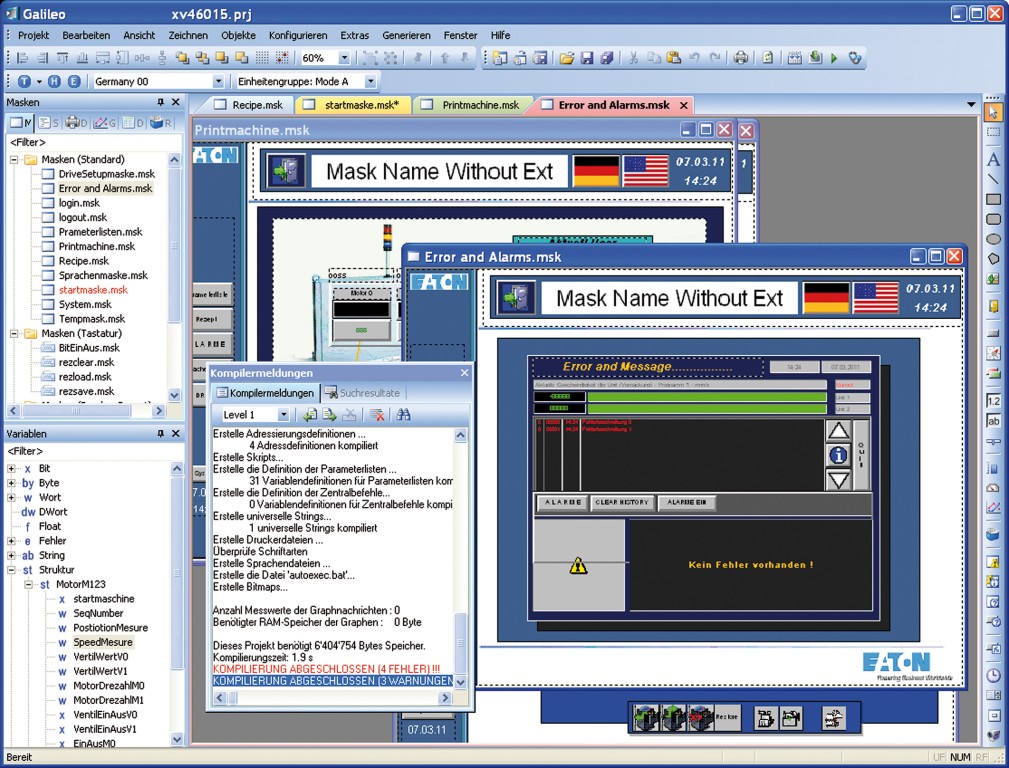
Task: Click the binoculars search icon
Action: pos(403,415)
